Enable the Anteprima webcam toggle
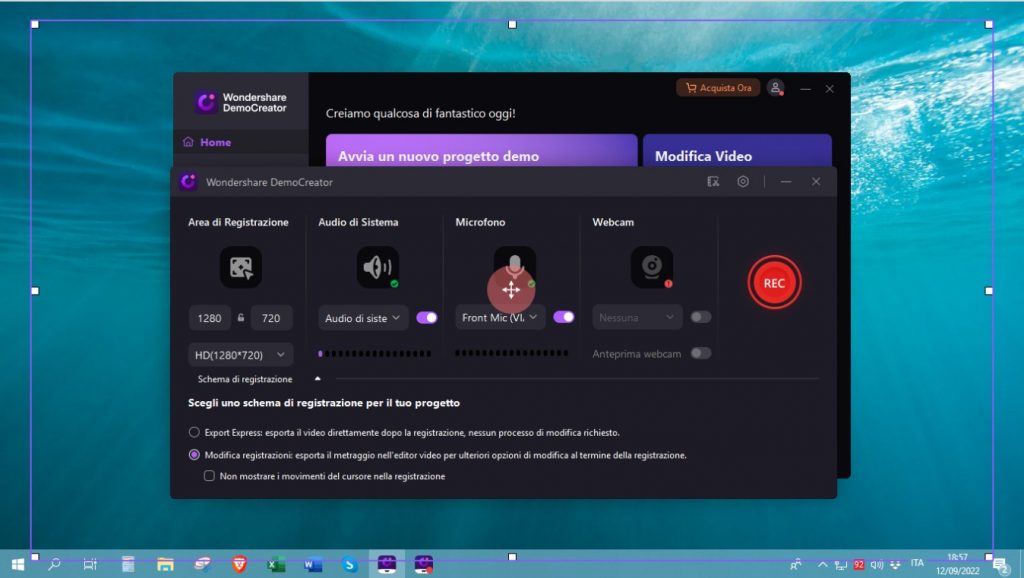 coord(701,353)
